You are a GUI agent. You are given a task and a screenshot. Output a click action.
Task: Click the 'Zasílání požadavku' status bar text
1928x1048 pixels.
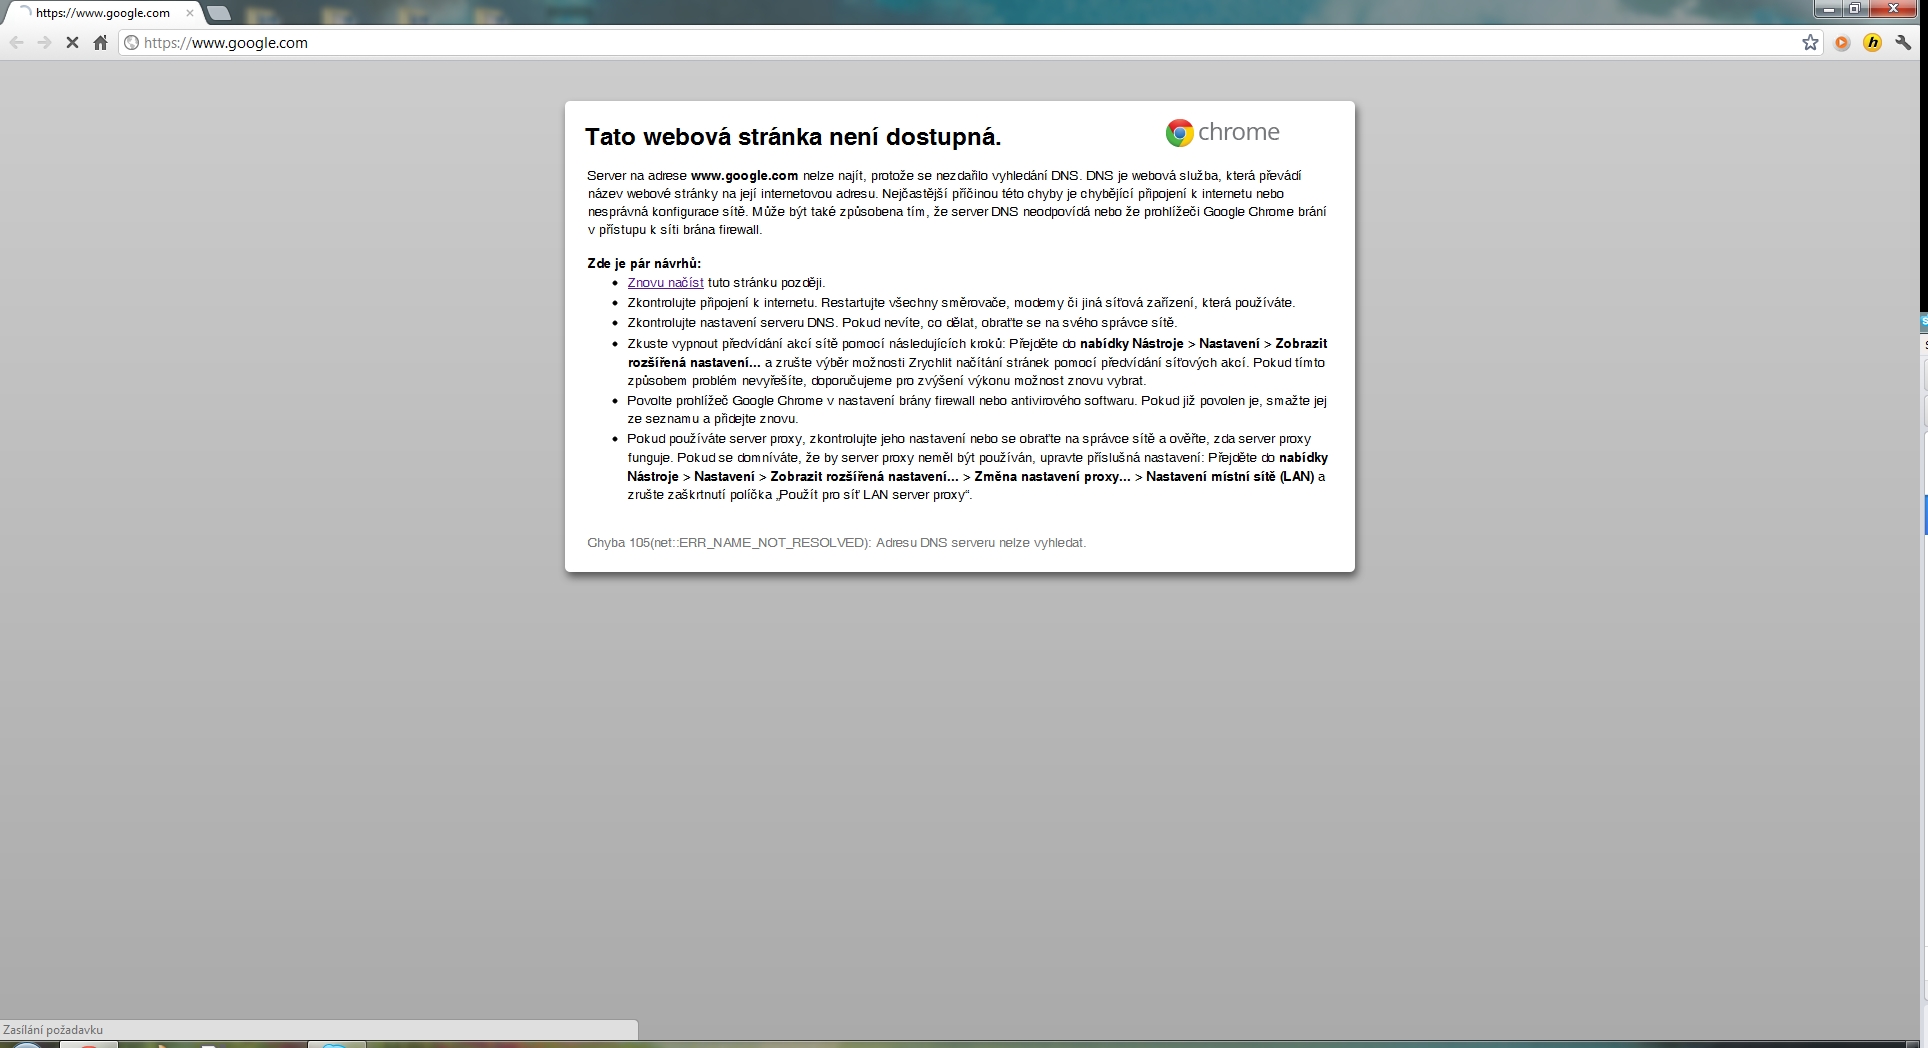[53, 1030]
